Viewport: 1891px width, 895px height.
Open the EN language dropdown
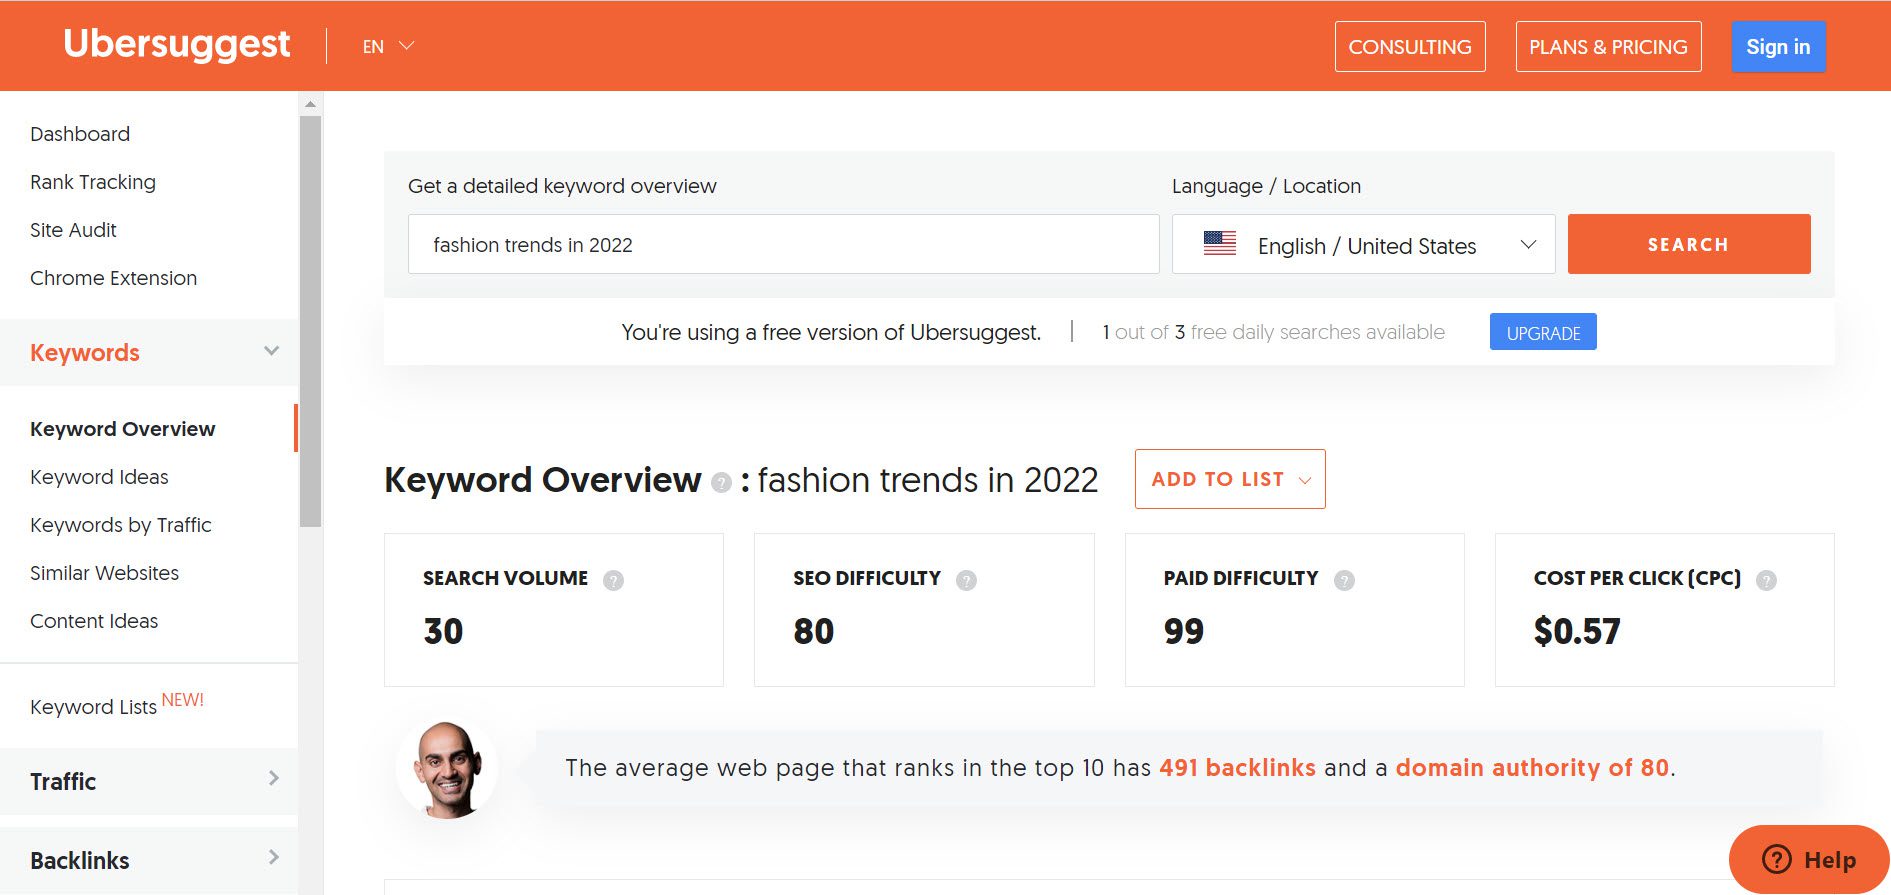pyautogui.click(x=388, y=46)
